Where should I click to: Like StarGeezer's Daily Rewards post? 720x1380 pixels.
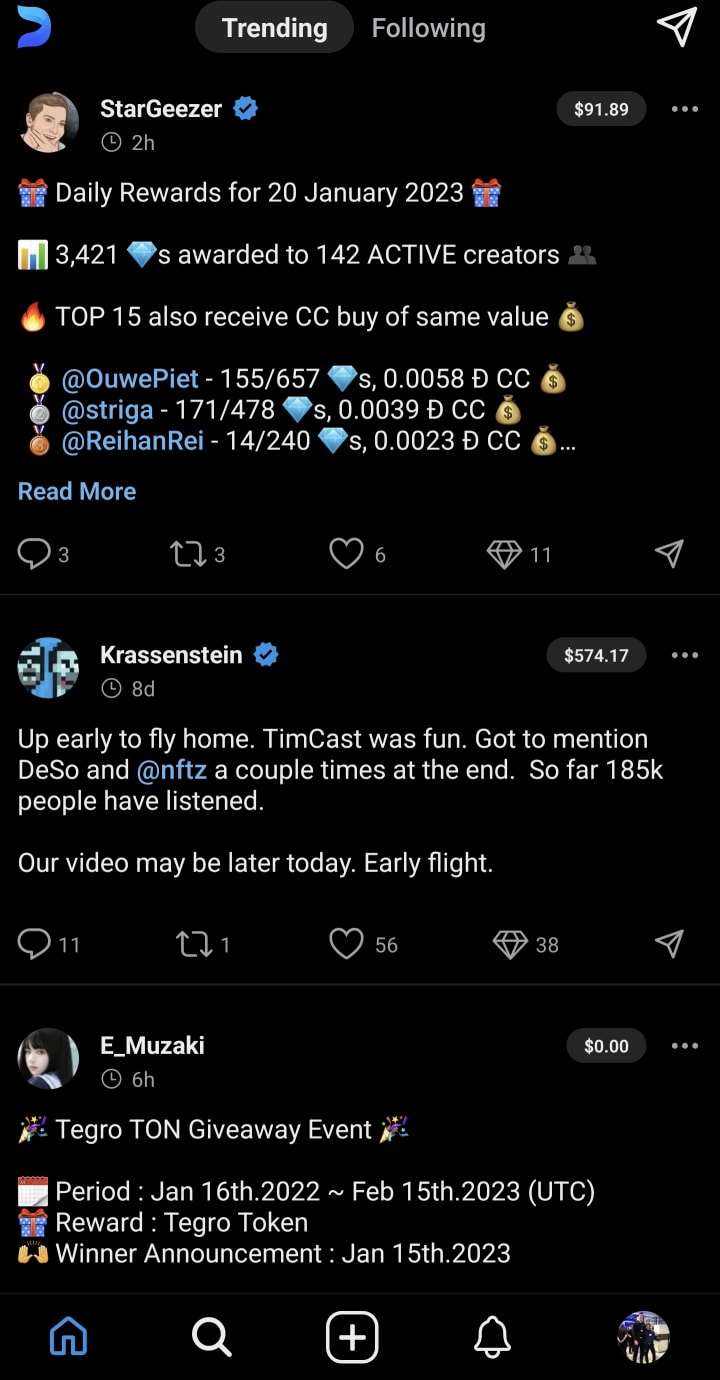(x=346, y=554)
